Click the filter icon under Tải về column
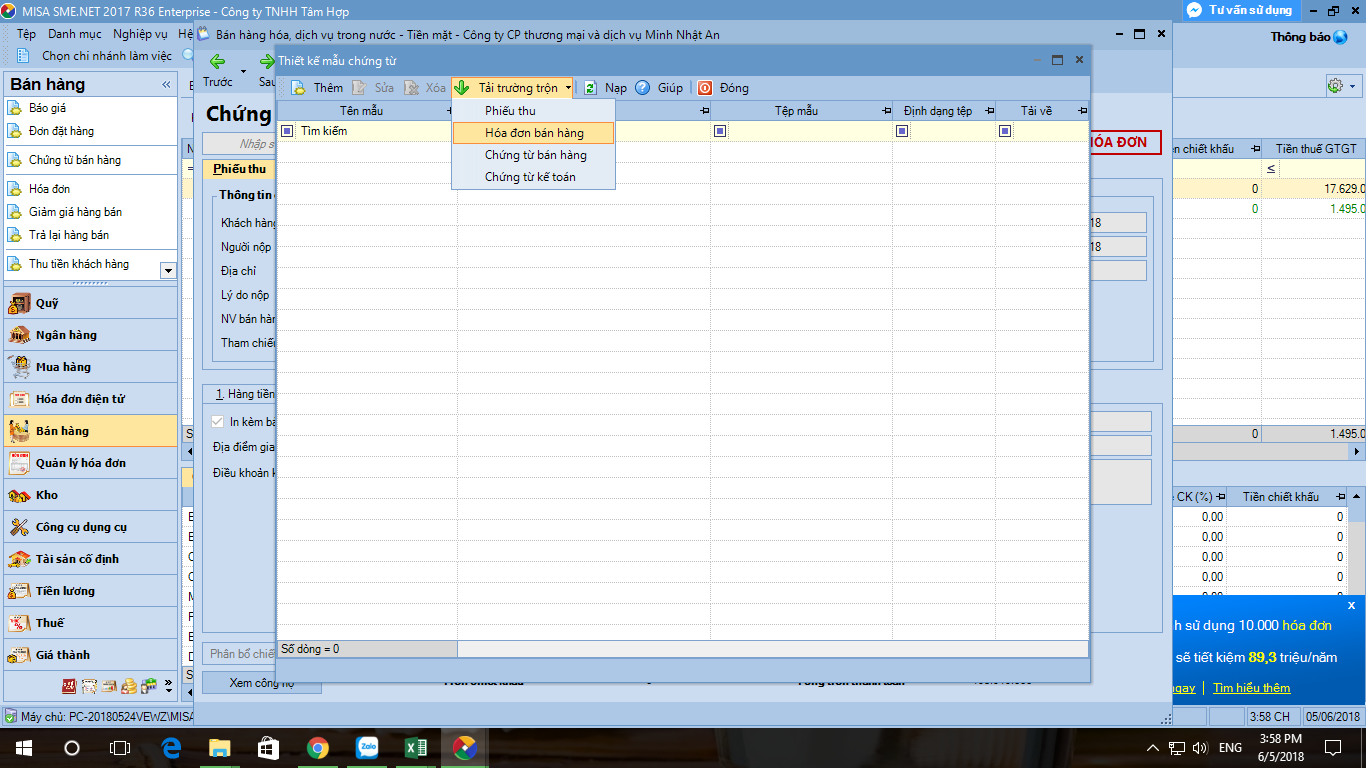The height and width of the screenshot is (768, 1366). click(x=1005, y=131)
